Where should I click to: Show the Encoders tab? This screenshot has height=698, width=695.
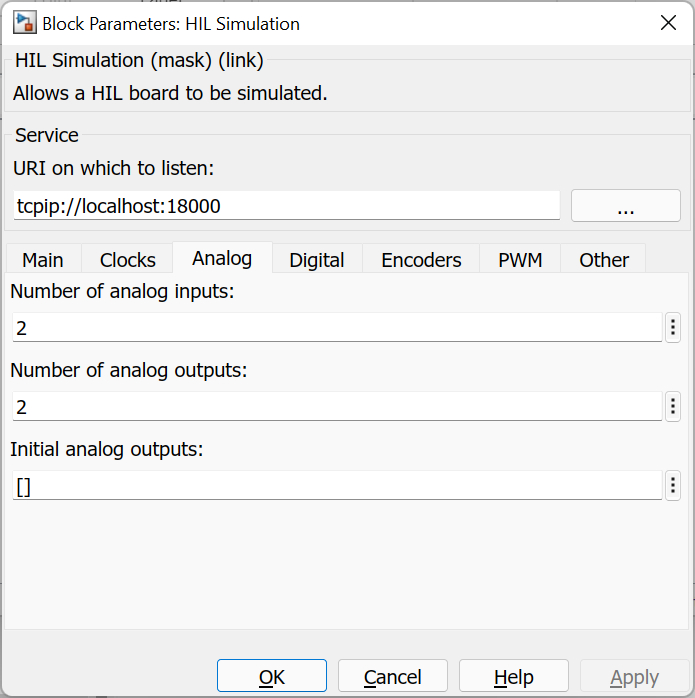421,260
